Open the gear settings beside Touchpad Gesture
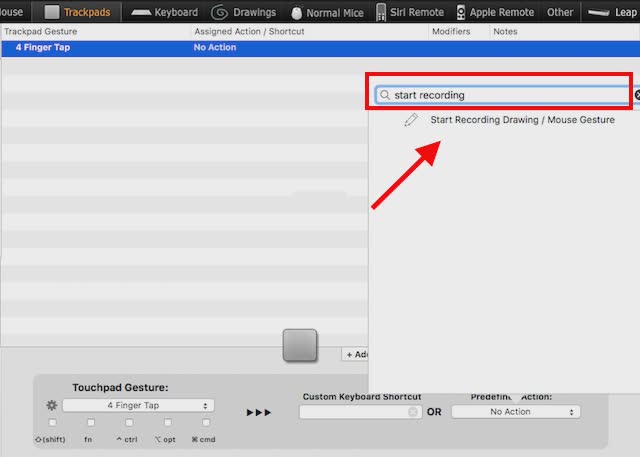Screen dimensions: 640x457 point(51,405)
